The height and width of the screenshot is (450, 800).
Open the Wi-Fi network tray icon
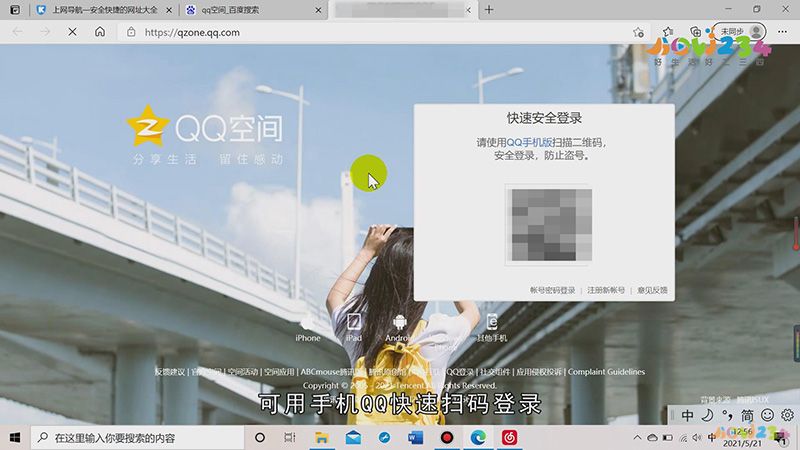tap(683, 438)
